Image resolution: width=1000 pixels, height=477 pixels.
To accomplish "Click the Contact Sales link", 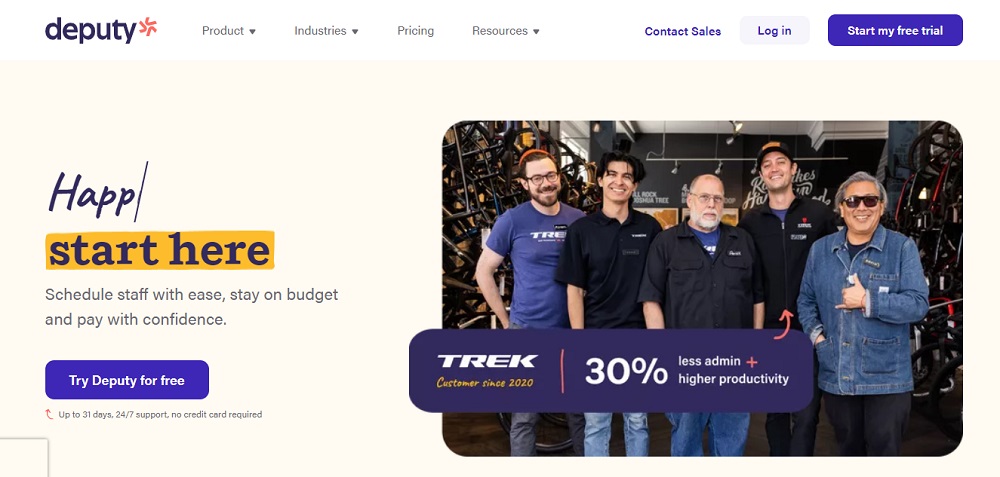I will click(x=682, y=31).
